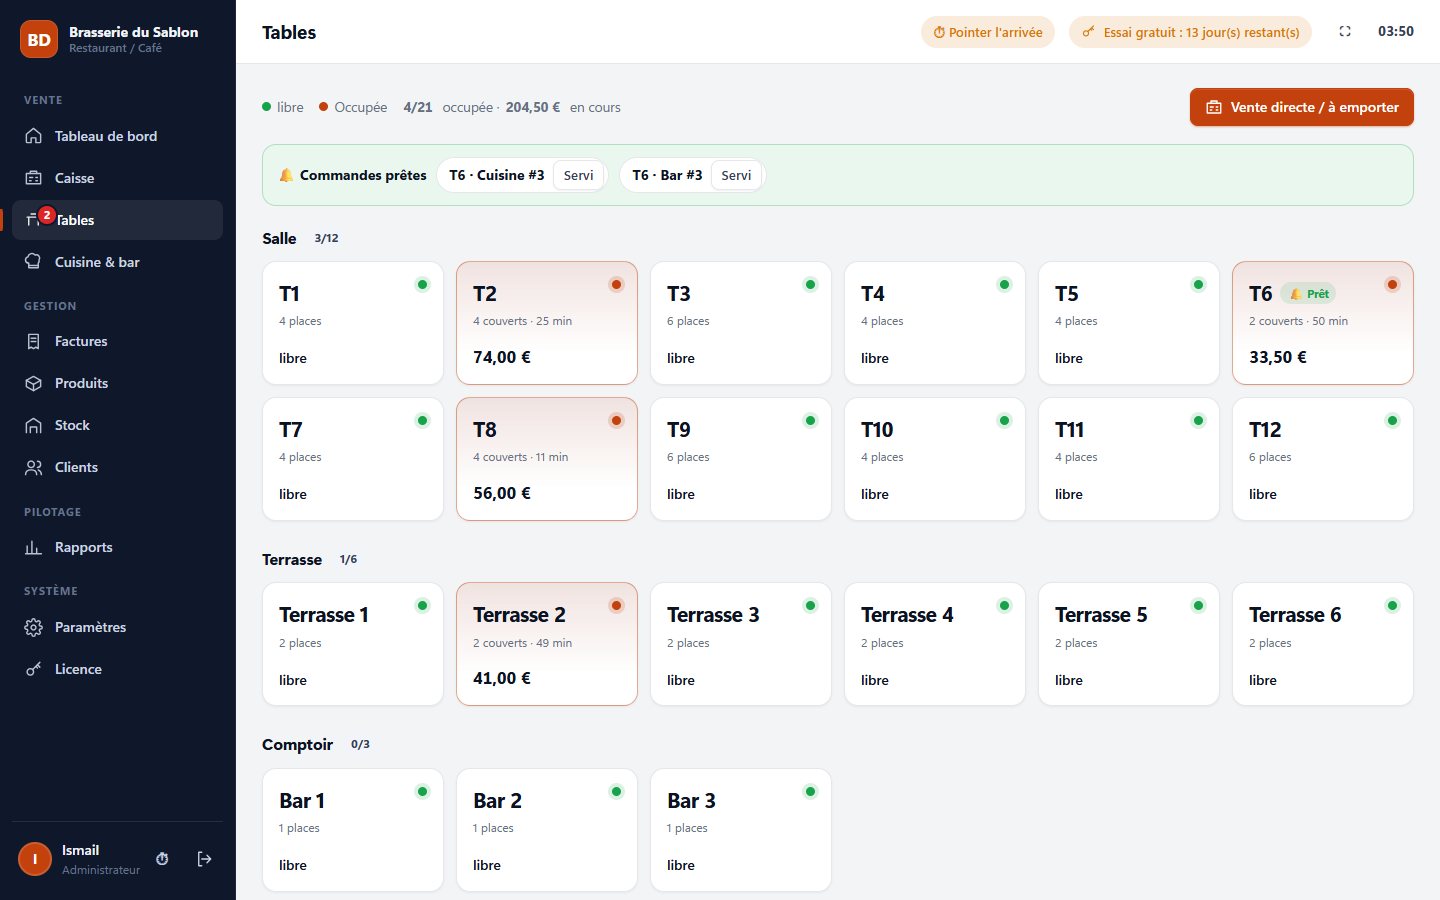The width and height of the screenshot is (1440, 900).
Task: Mark T6 Bar #3 as Servi
Action: 736,175
